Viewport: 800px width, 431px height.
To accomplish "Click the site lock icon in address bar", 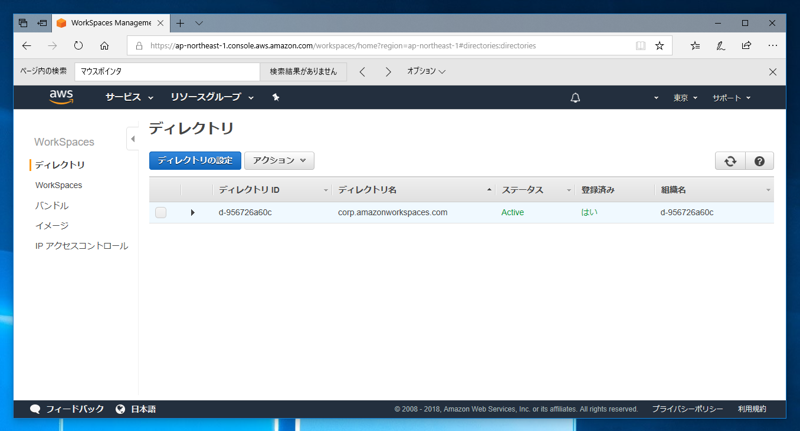I will pos(139,46).
